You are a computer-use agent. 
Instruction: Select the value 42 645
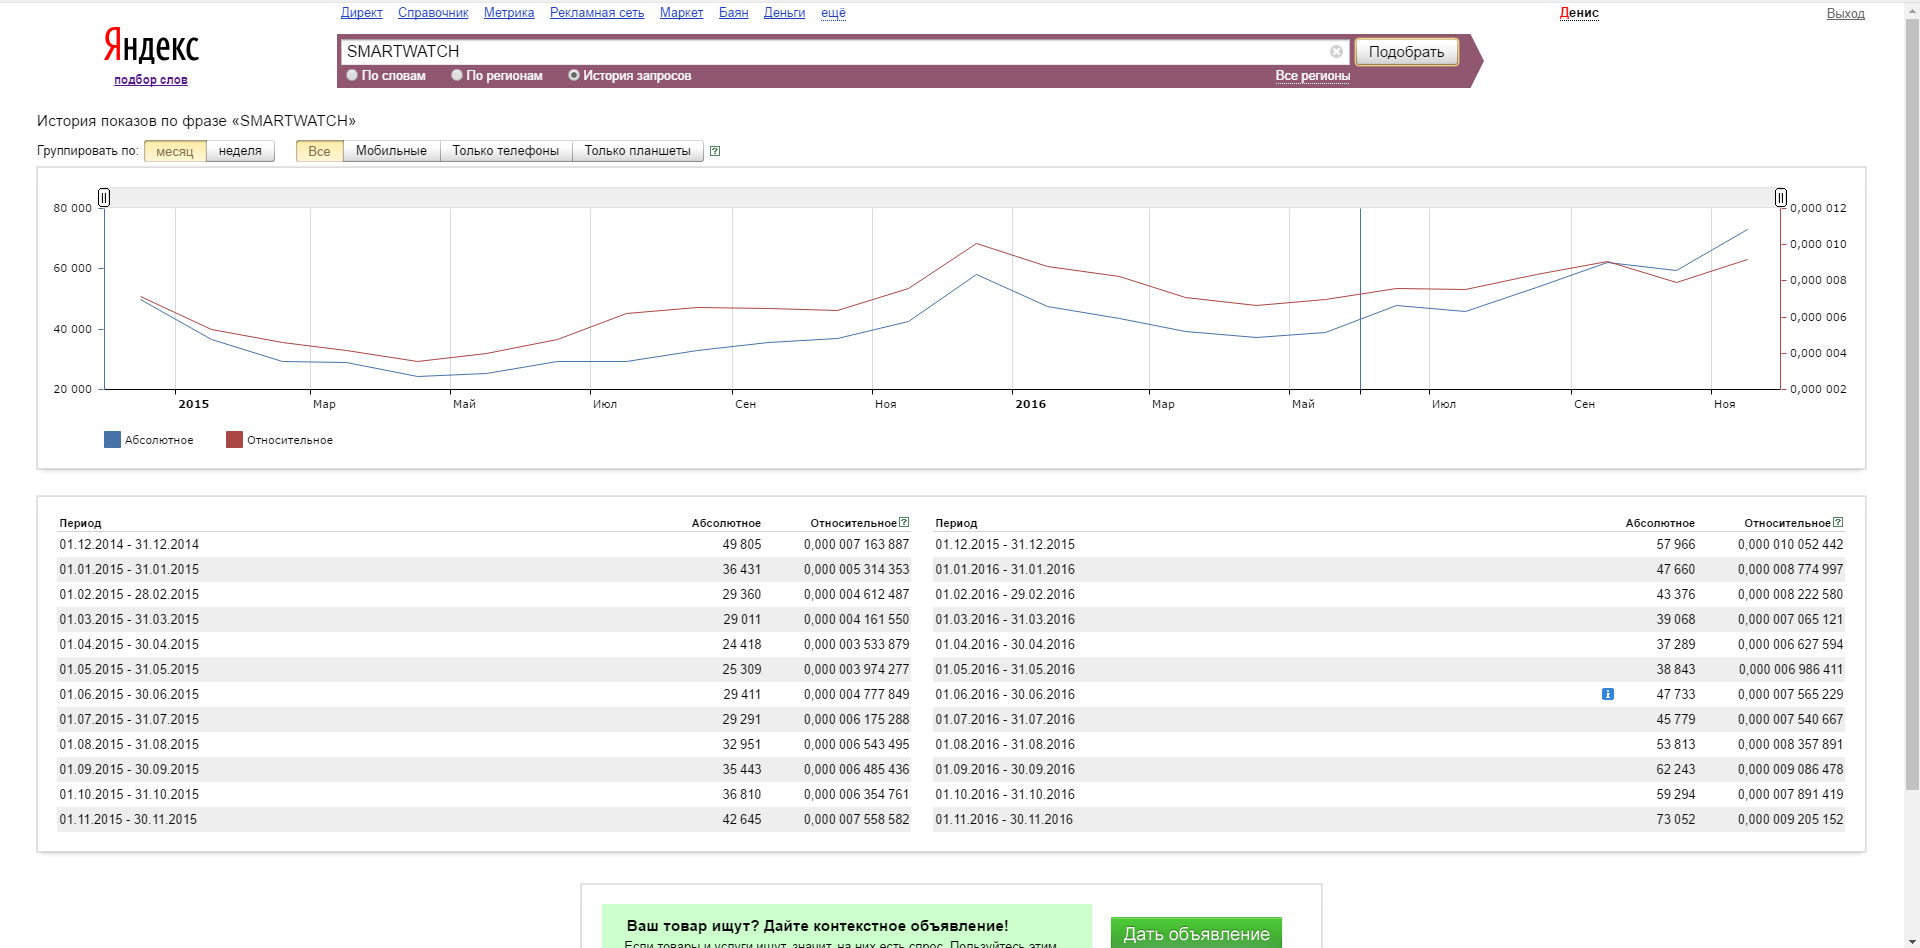point(742,820)
